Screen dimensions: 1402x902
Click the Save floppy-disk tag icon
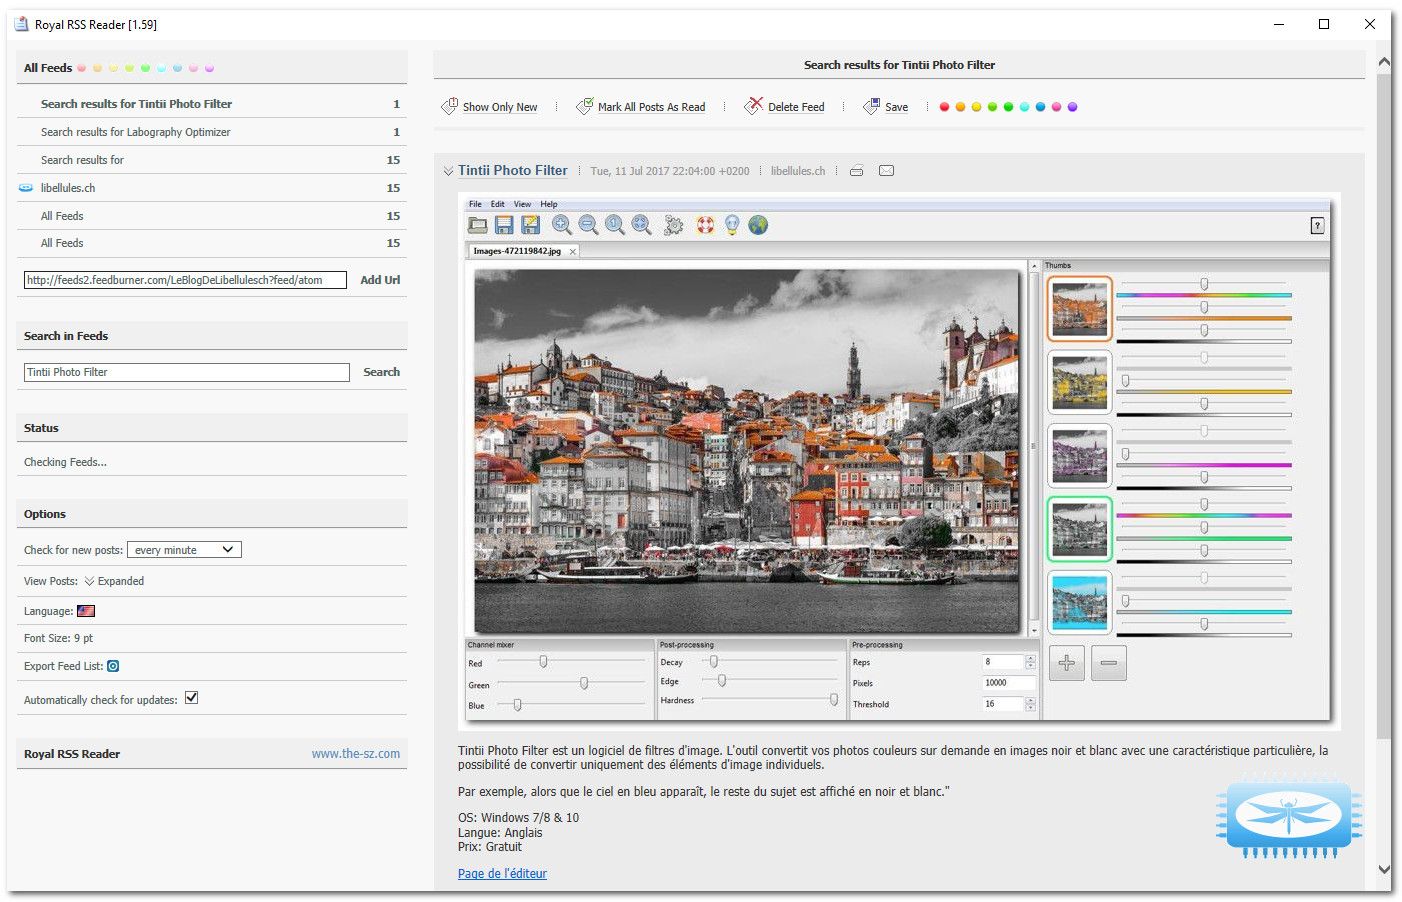pos(872,106)
